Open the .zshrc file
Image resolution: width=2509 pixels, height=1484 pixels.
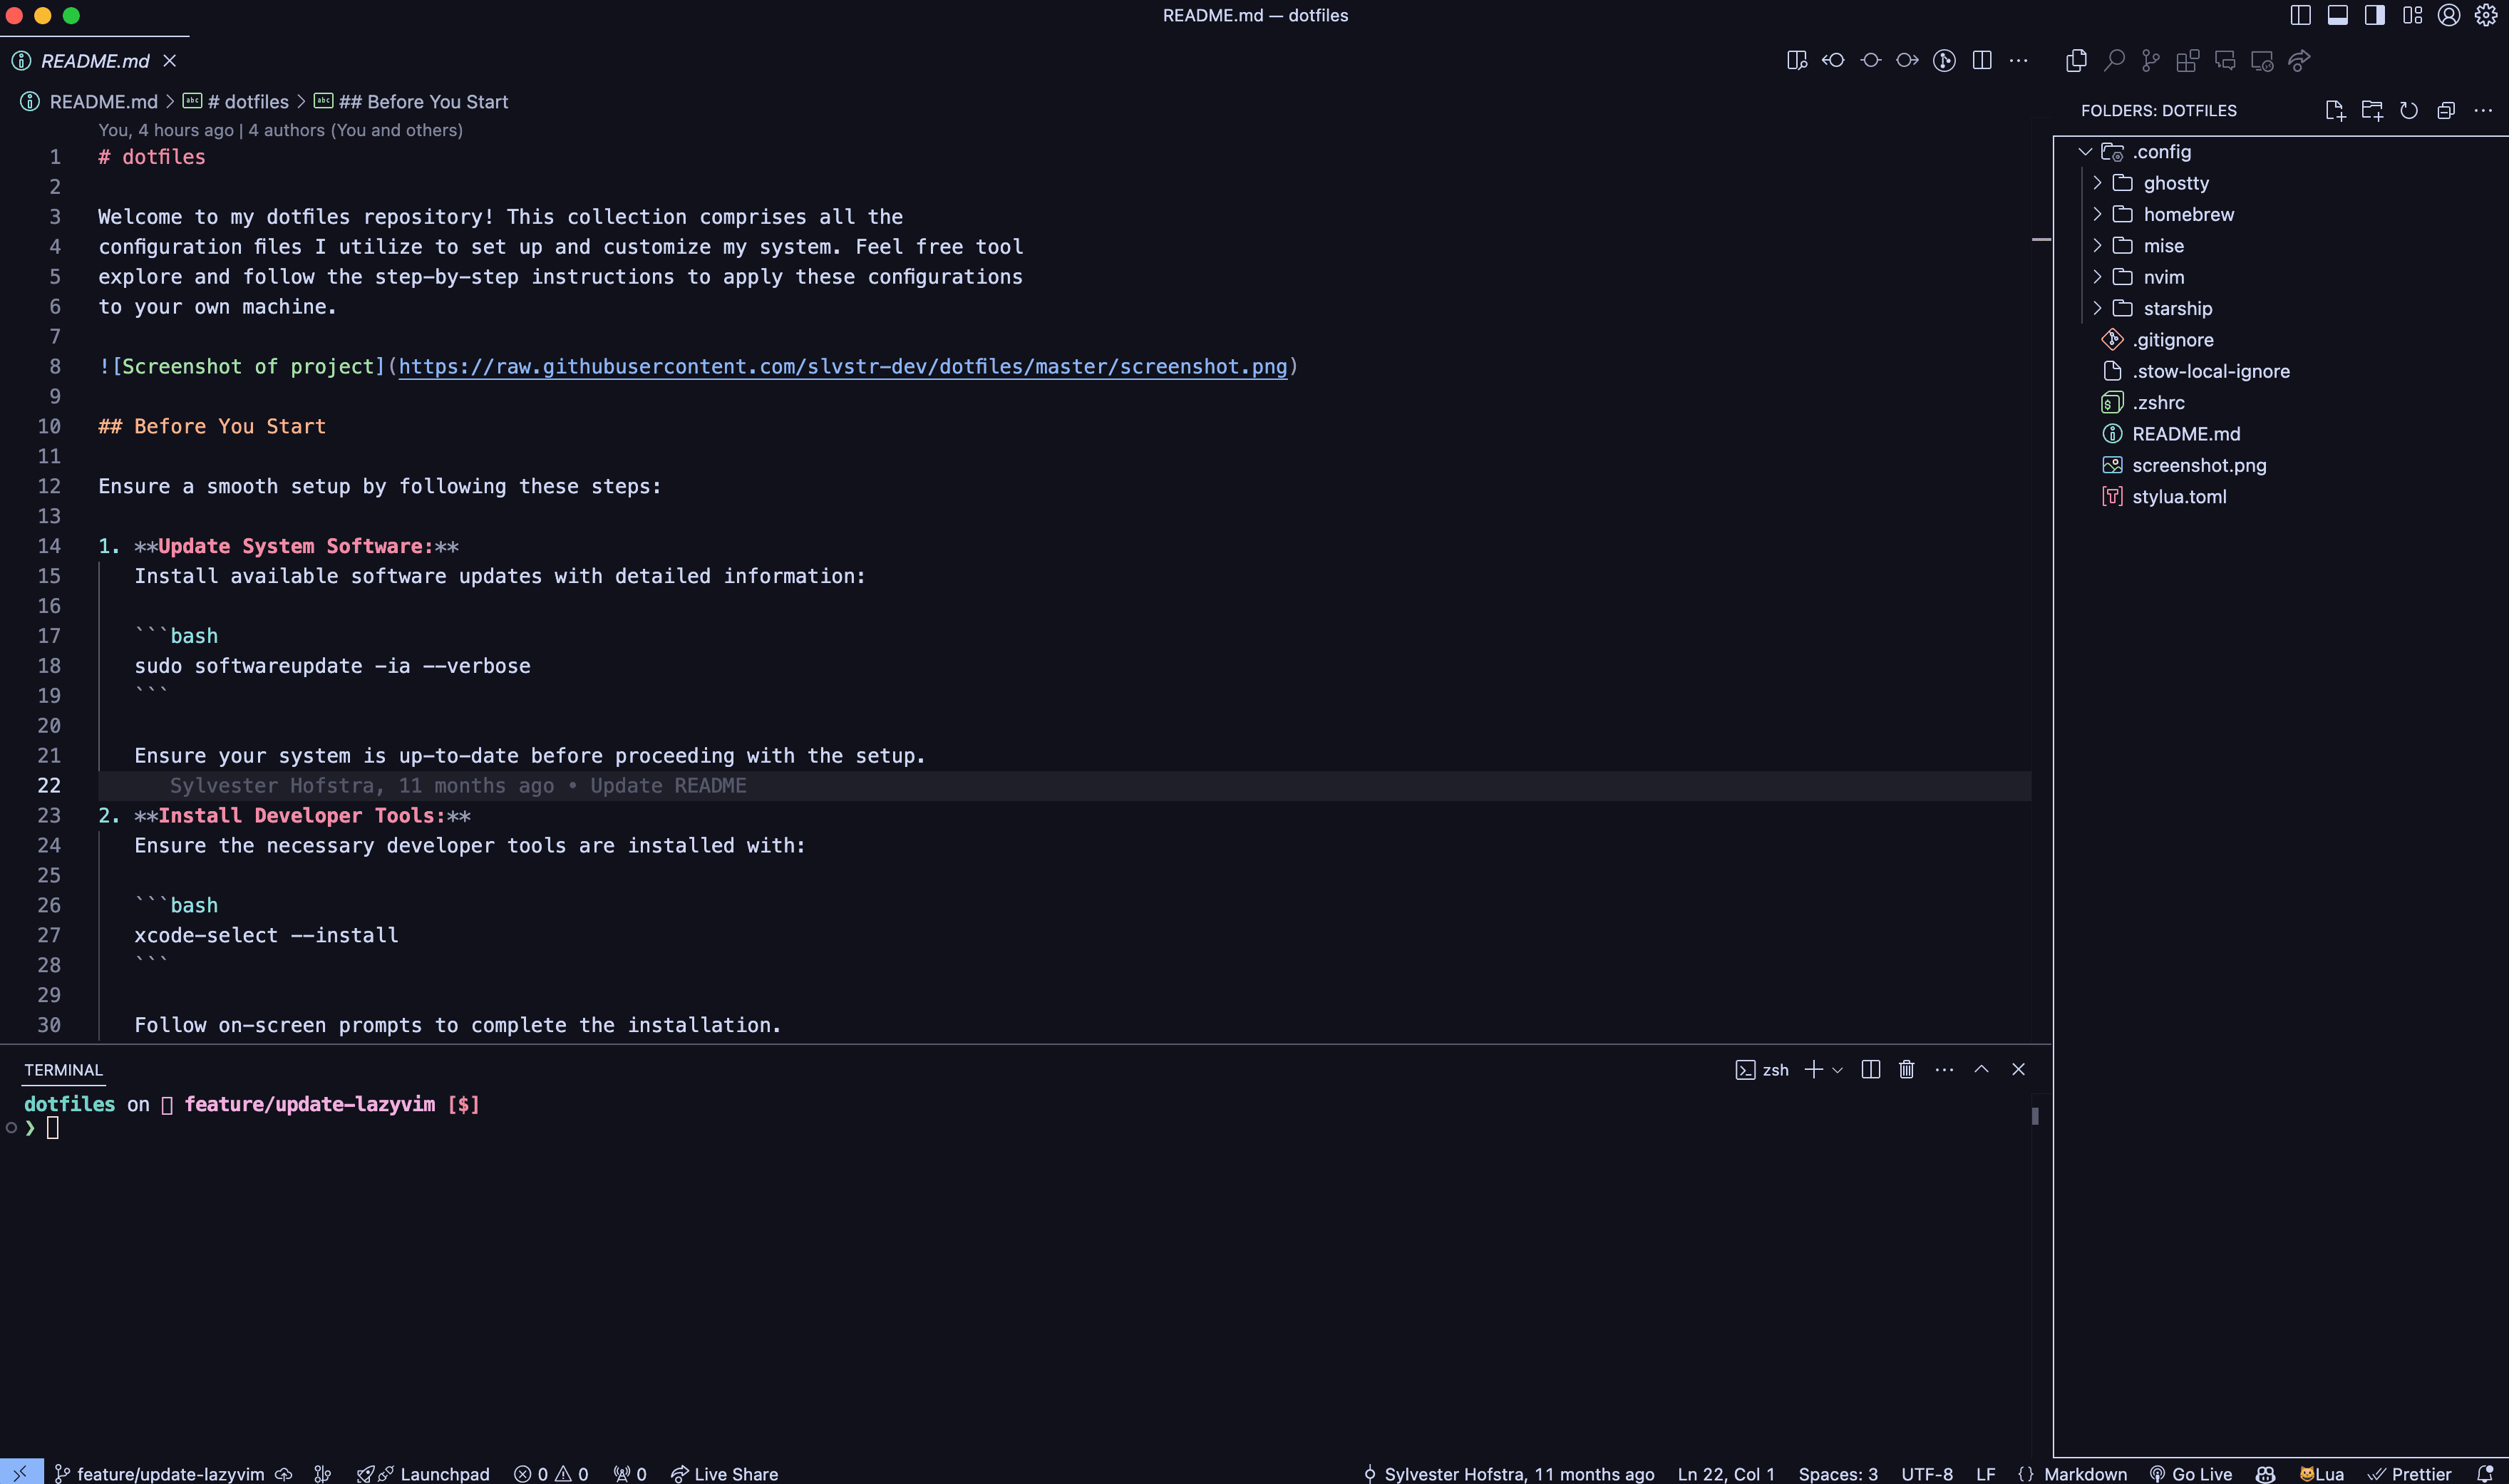tap(2280, 402)
